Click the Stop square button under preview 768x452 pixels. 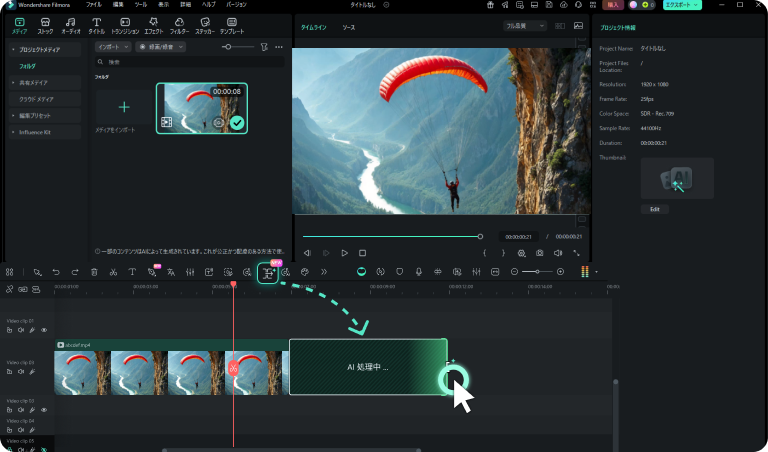[x=362, y=253]
